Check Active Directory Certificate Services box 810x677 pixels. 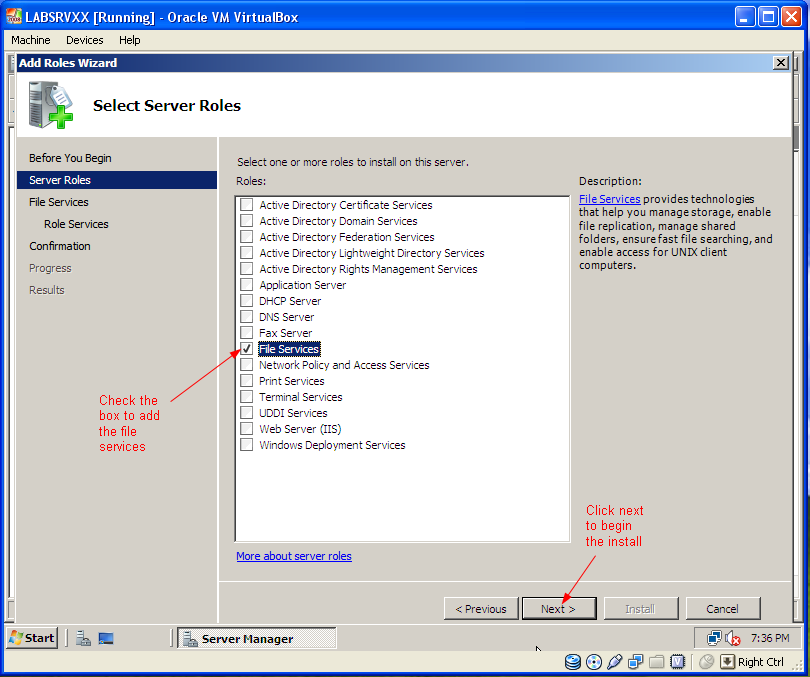[x=246, y=204]
